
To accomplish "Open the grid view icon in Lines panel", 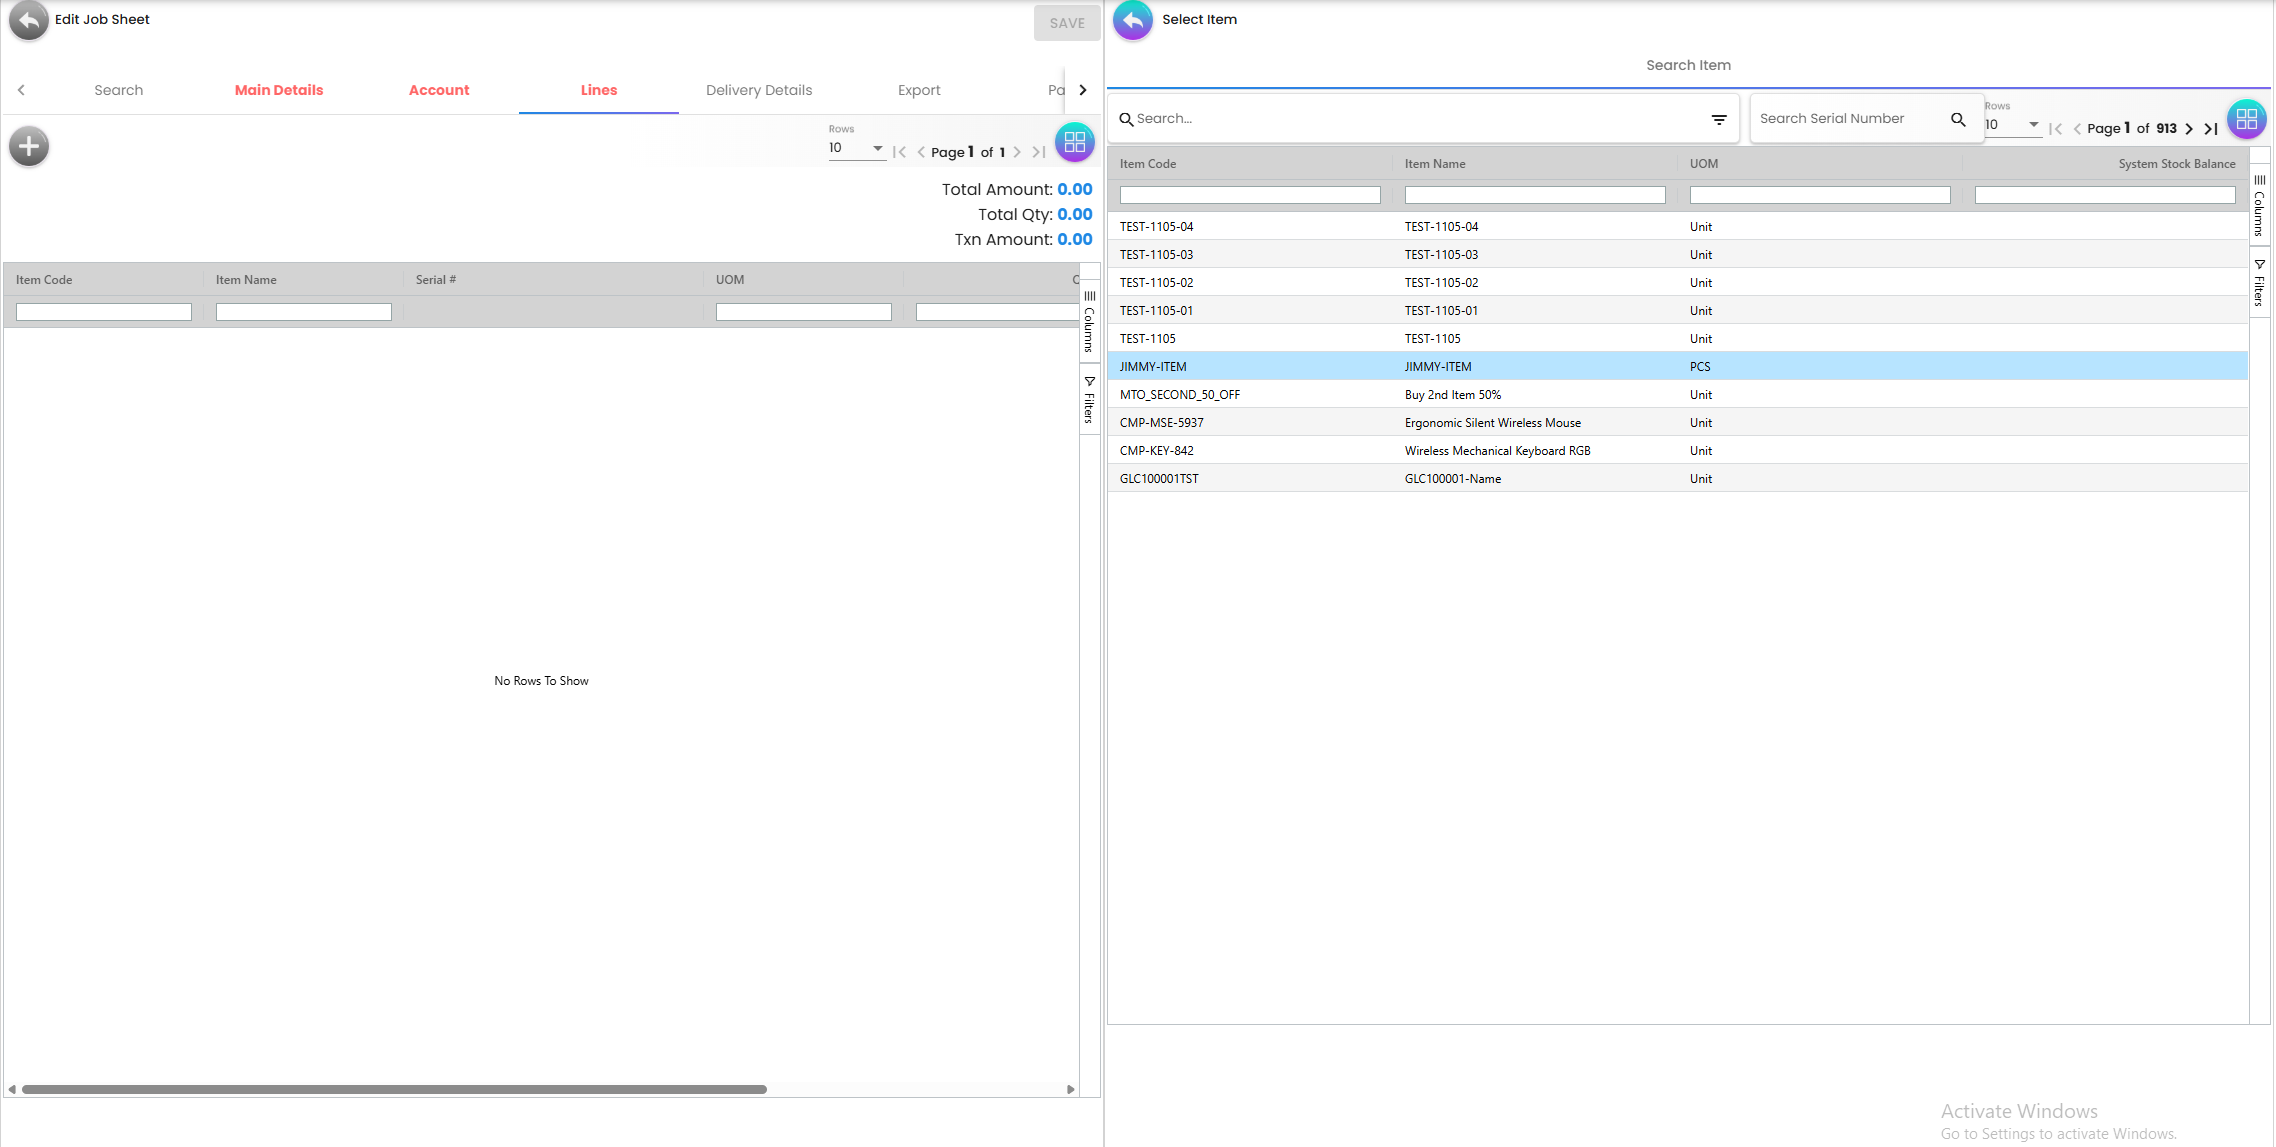I will (1075, 142).
